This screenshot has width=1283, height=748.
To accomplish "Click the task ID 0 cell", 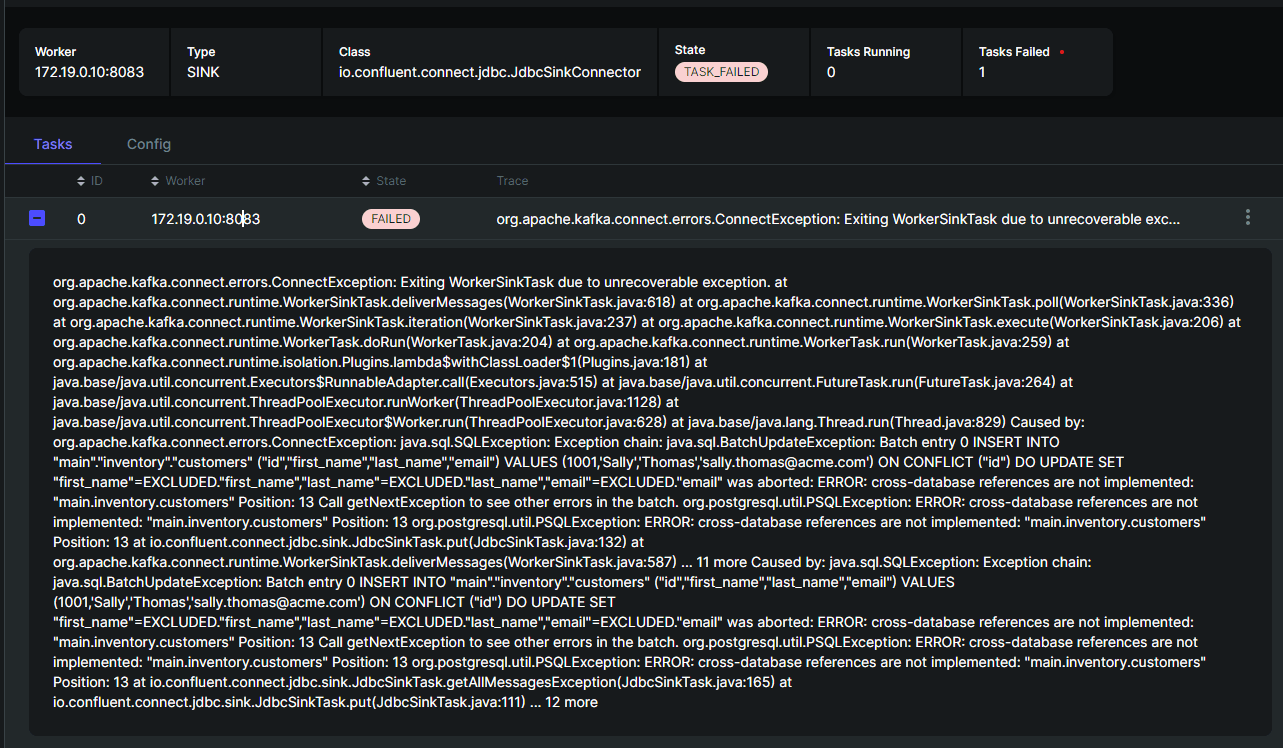I will click(x=80, y=218).
